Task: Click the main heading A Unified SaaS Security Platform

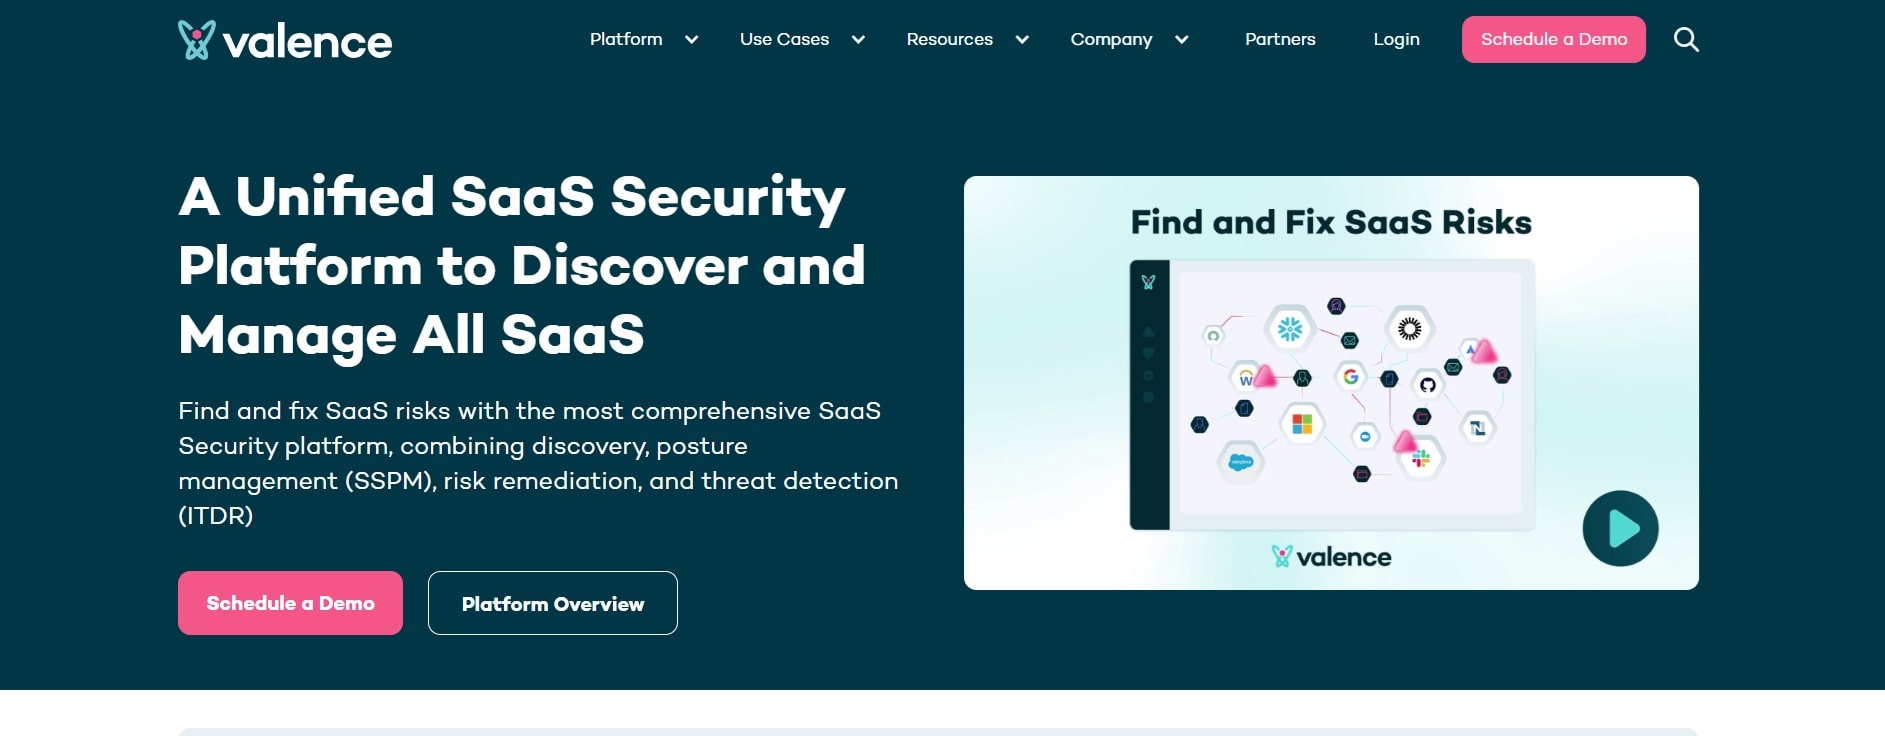Action: [x=522, y=265]
